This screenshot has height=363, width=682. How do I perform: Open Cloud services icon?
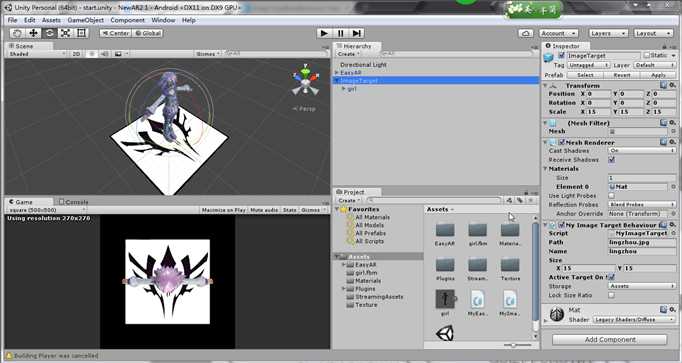[525, 33]
